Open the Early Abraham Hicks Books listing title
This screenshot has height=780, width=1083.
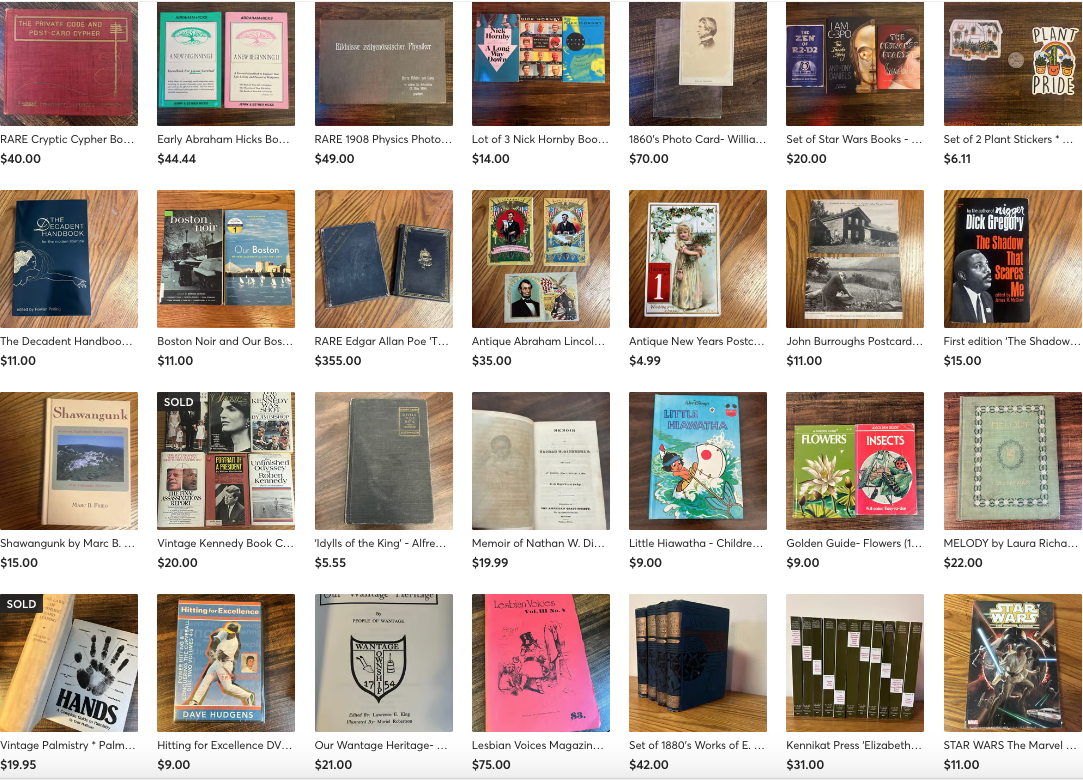click(x=223, y=139)
